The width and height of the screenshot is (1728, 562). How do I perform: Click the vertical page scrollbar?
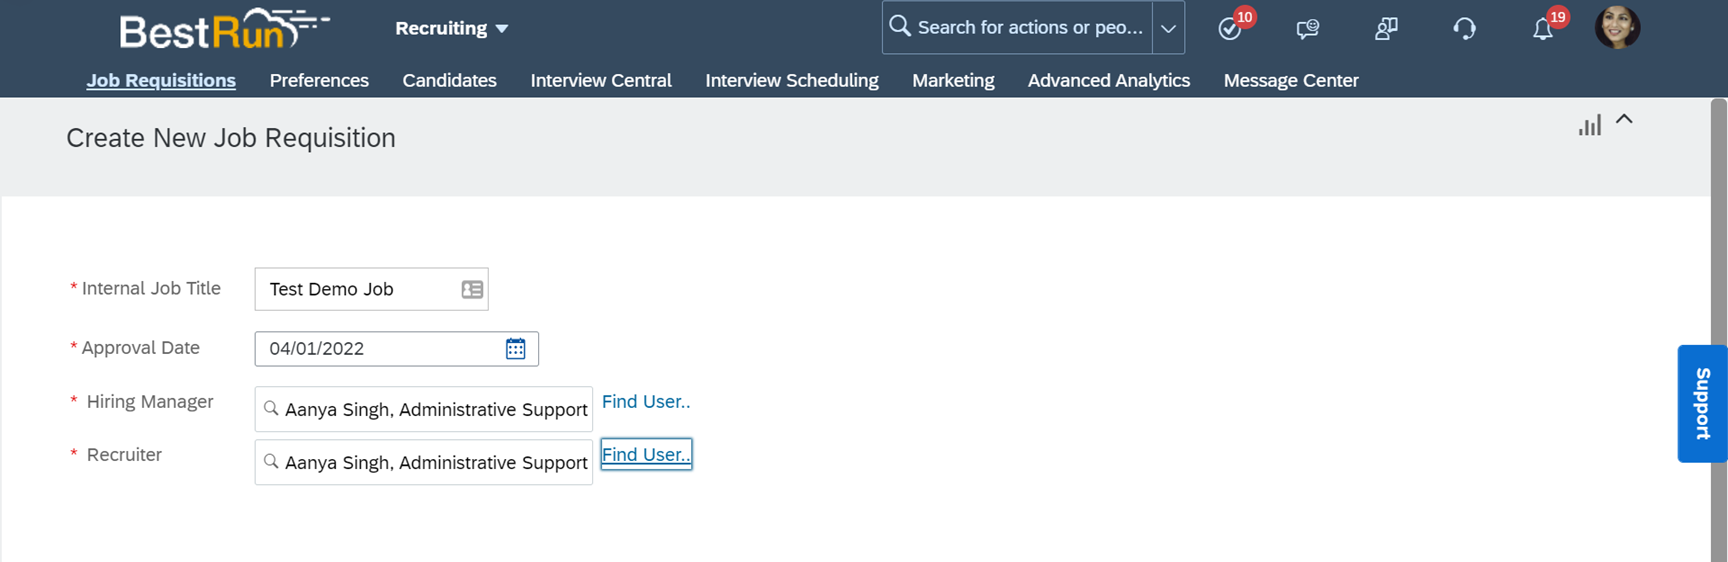(x=1719, y=330)
